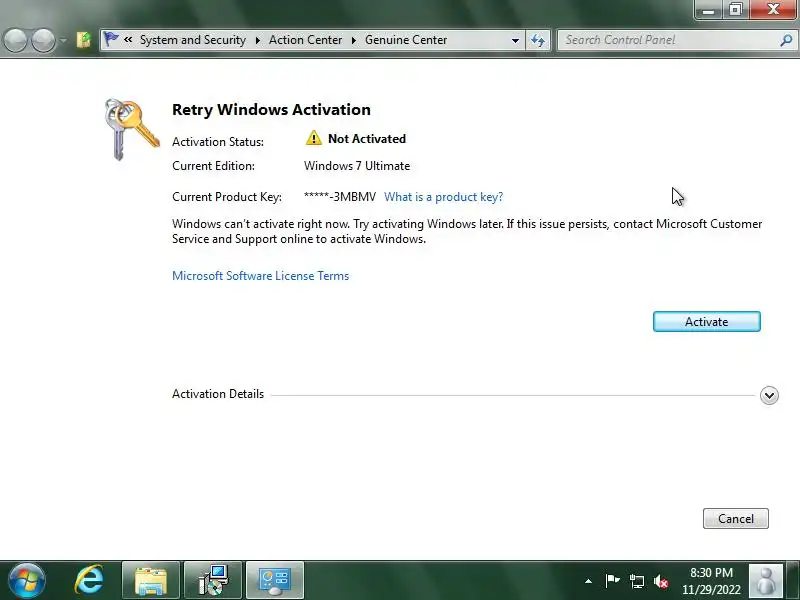Select the product key '*****-3MBMV' text
Viewport: 800px width, 600px height.
click(340, 197)
